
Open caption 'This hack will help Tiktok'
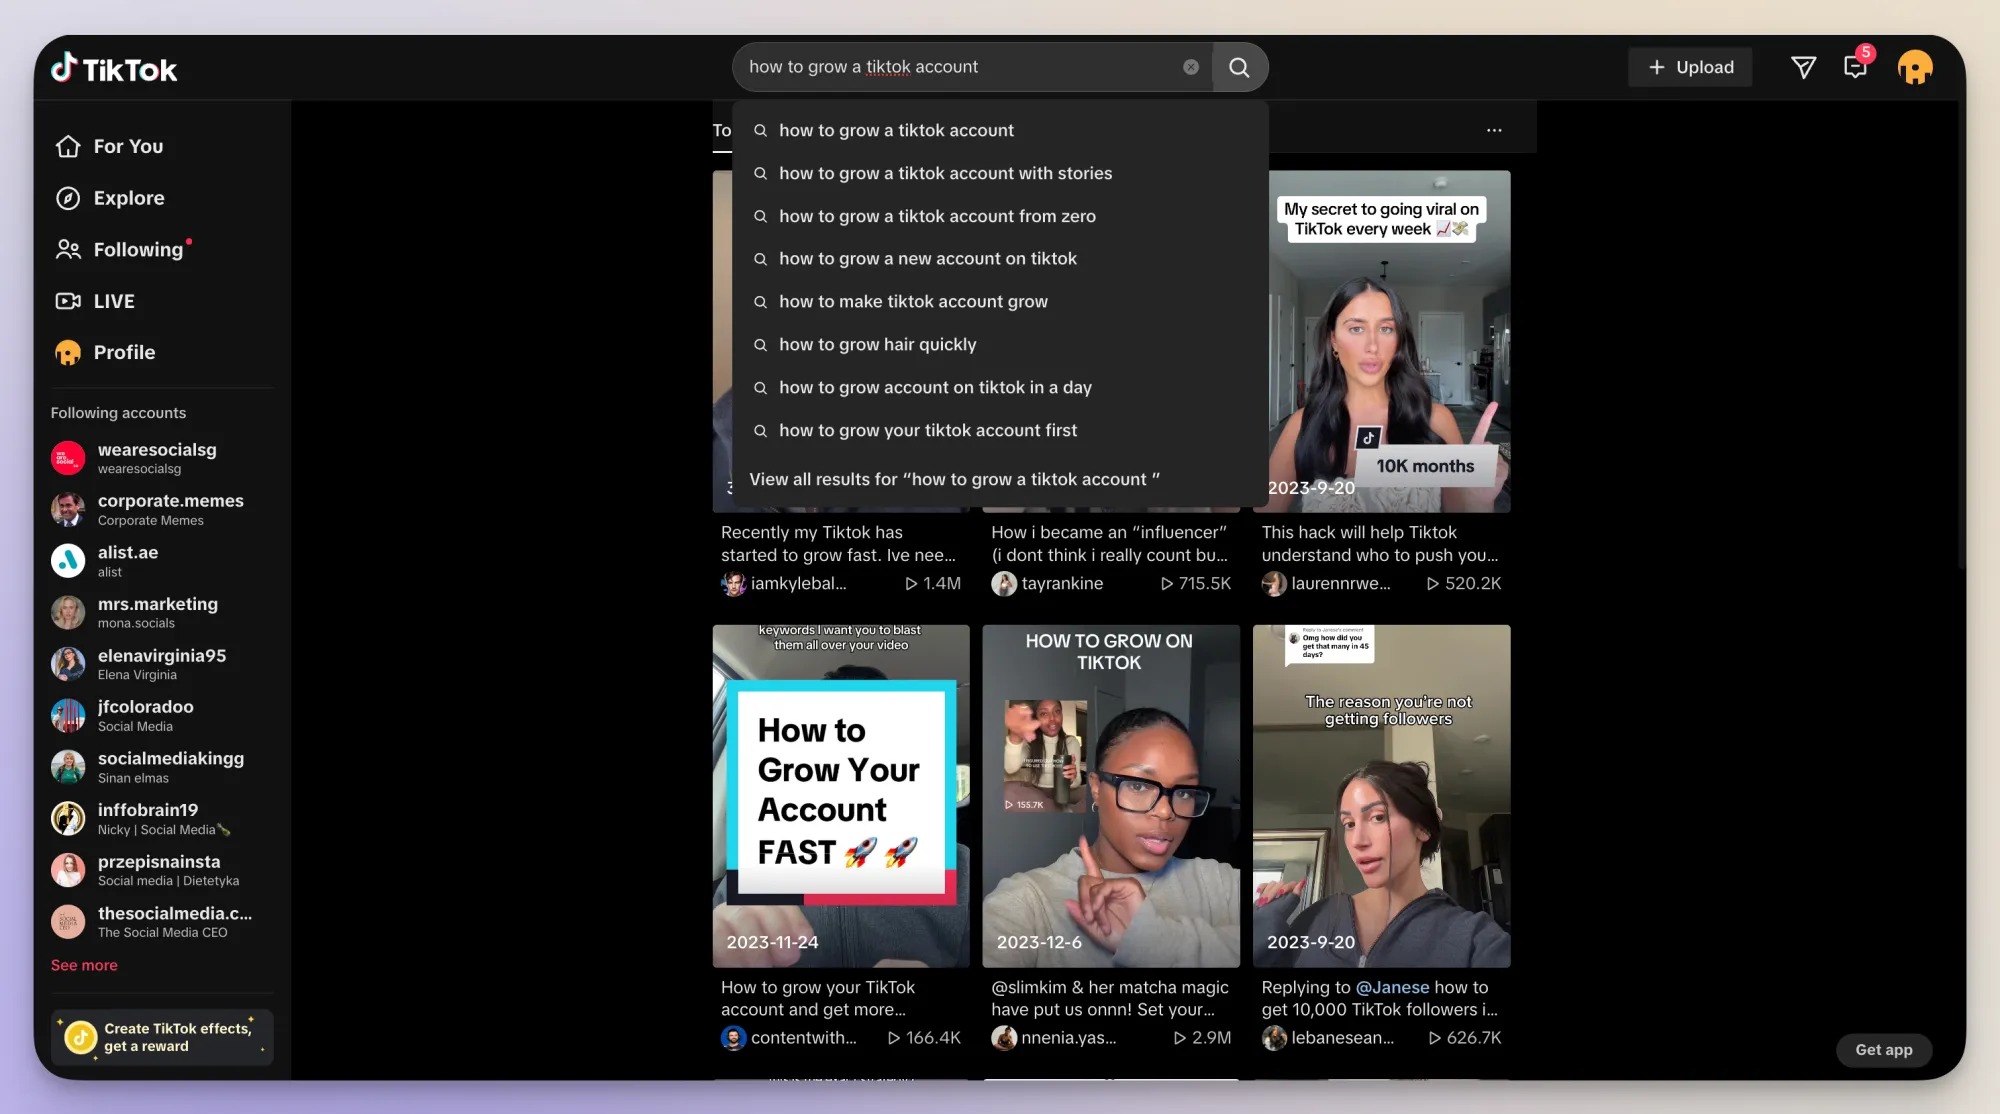coord(1380,544)
